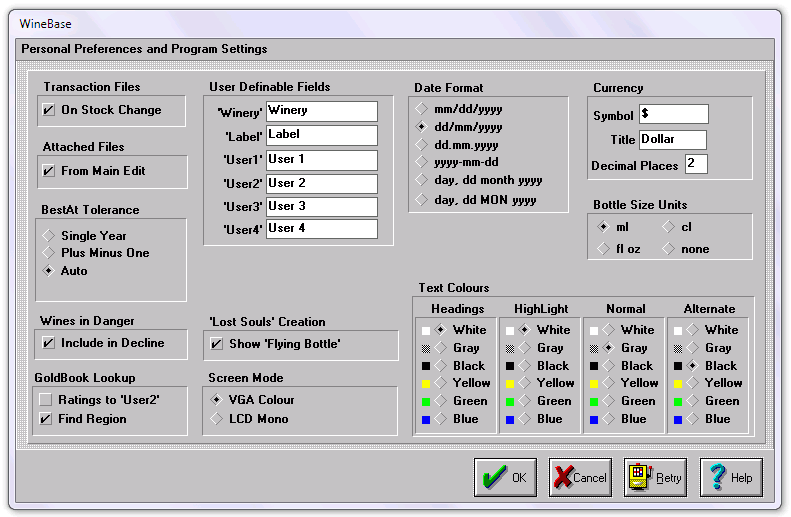Click the 'User2' field input
The width and height of the screenshot is (791, 517).
tap(322, 184)
